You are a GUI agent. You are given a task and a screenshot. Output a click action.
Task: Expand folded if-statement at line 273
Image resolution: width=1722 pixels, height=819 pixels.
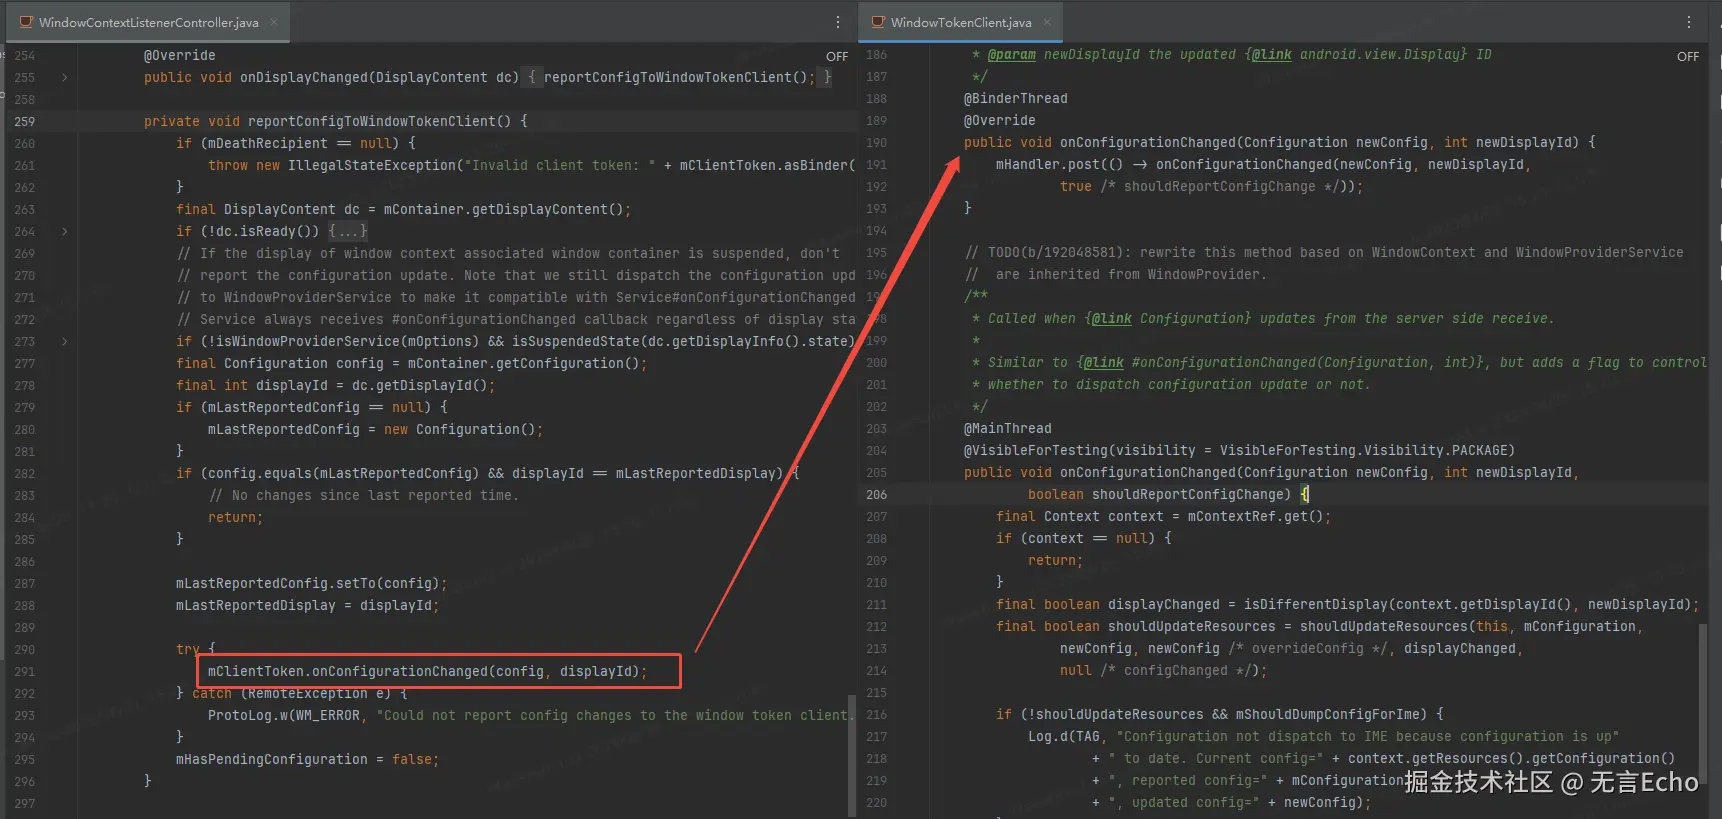click(65, 341)
